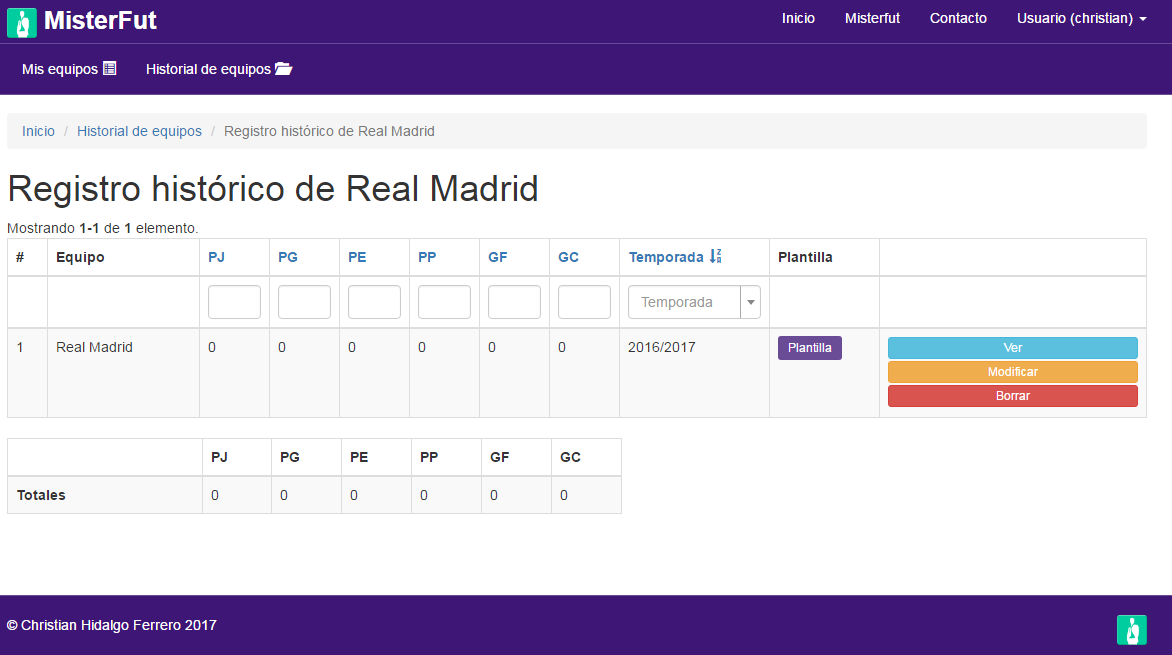Click the sort icon next to Temporada header
The height and width of the screenshot is (655, 1172).
click(x=715, y=256)
